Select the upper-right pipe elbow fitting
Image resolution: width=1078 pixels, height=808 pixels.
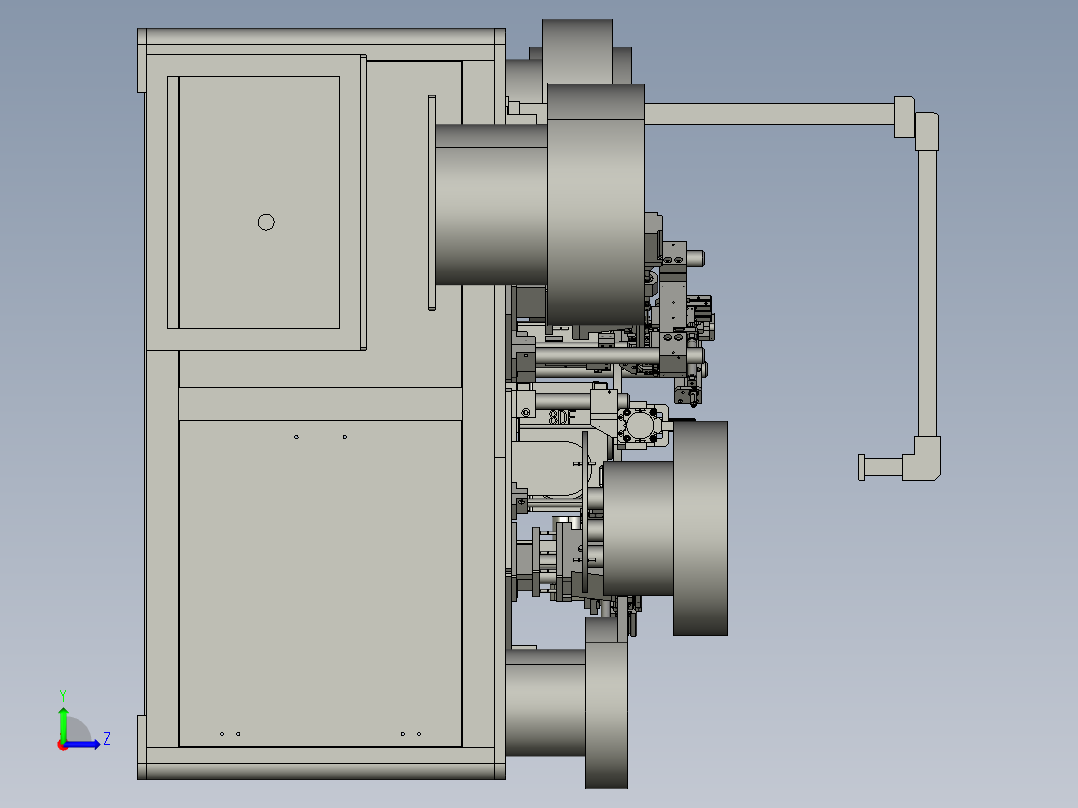[x=926, y=131]
